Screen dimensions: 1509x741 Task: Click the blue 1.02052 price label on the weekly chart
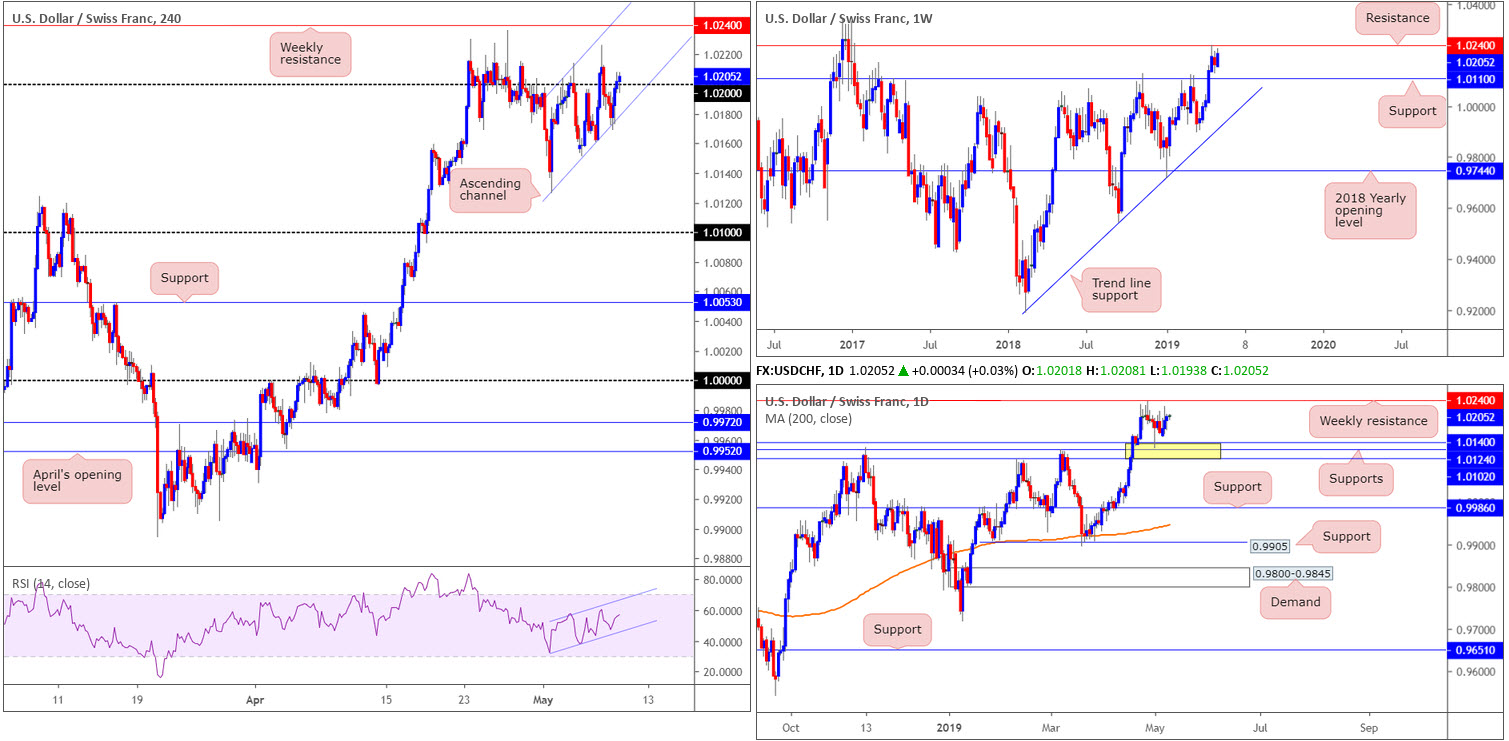(x=1476, y=62)
